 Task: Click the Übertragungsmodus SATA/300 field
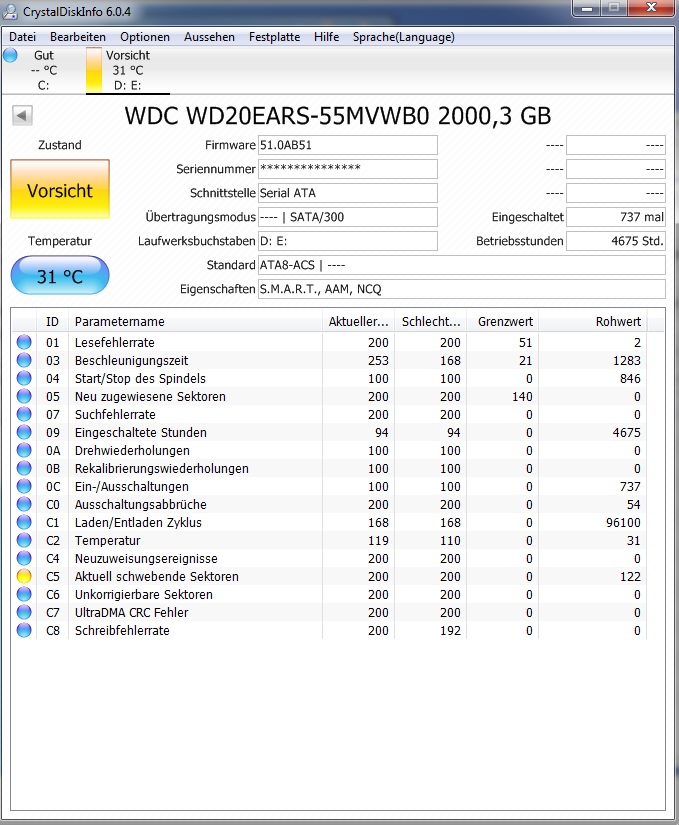coord(348,217)
